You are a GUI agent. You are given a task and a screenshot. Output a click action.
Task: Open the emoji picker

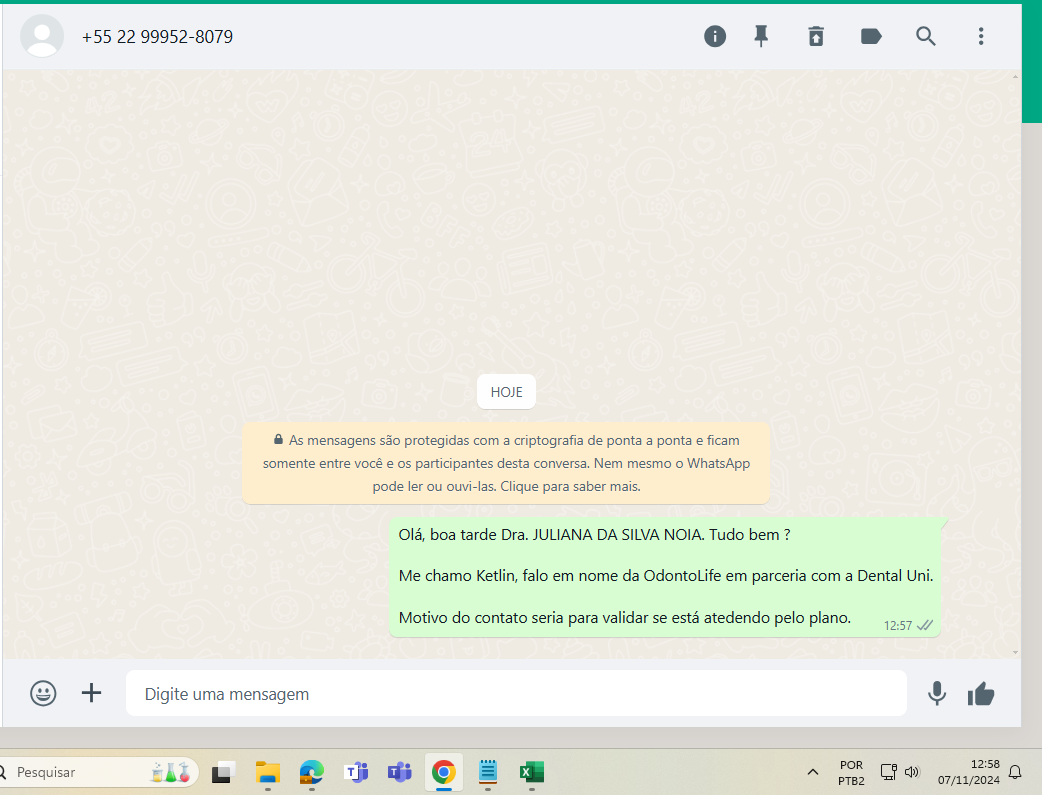pyautogui.click(x=43, y=693)
